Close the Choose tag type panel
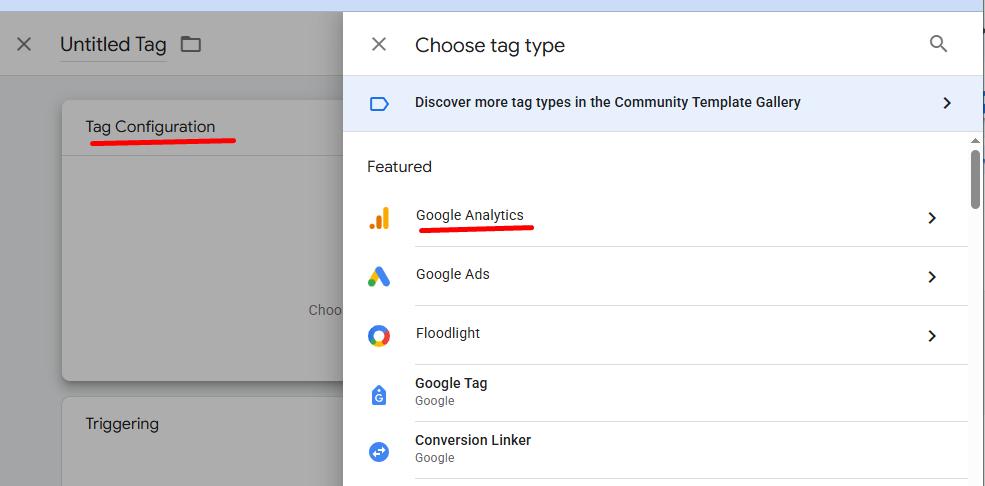 (379, 45)
